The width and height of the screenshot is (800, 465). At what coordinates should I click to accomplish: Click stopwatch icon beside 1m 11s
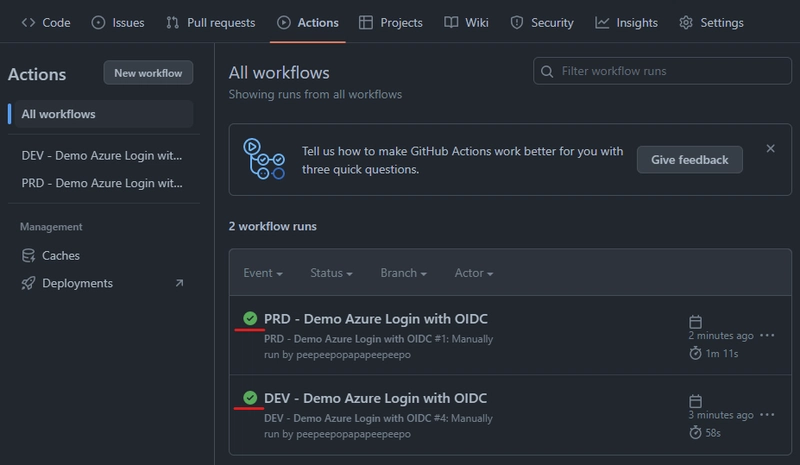[x=695, y=353]
